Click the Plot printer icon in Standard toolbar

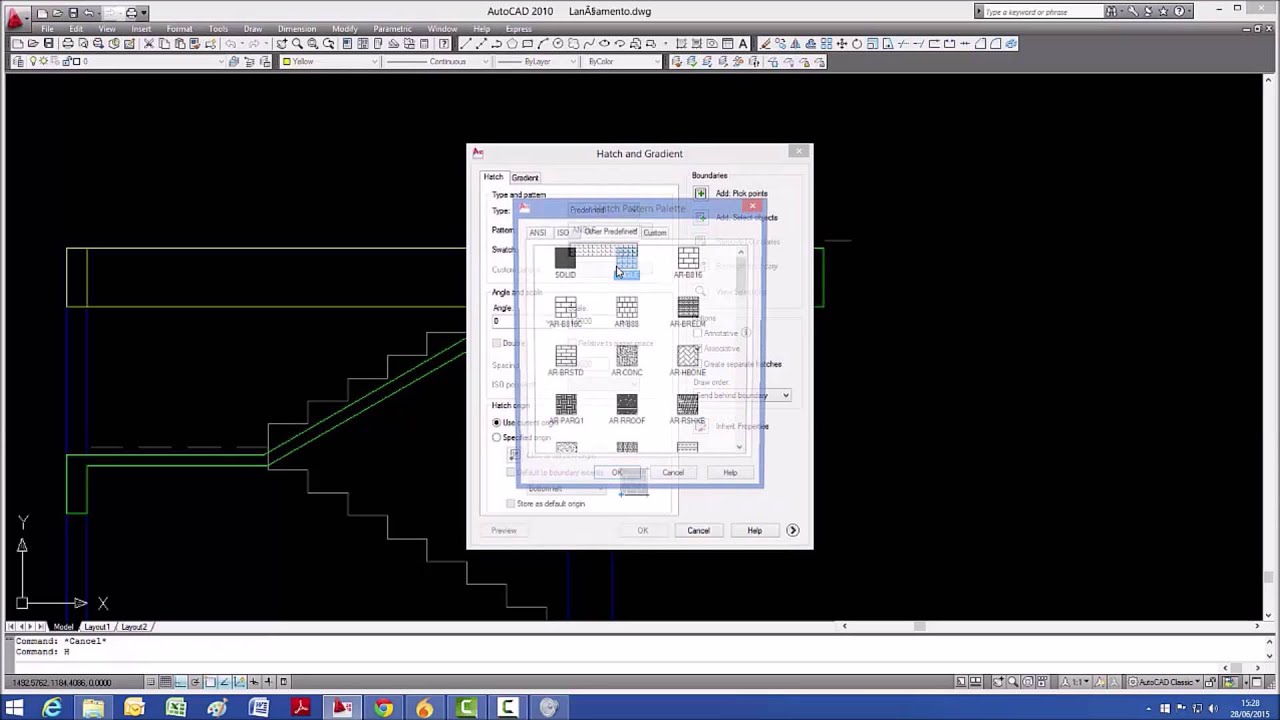[x=68, y=44]
